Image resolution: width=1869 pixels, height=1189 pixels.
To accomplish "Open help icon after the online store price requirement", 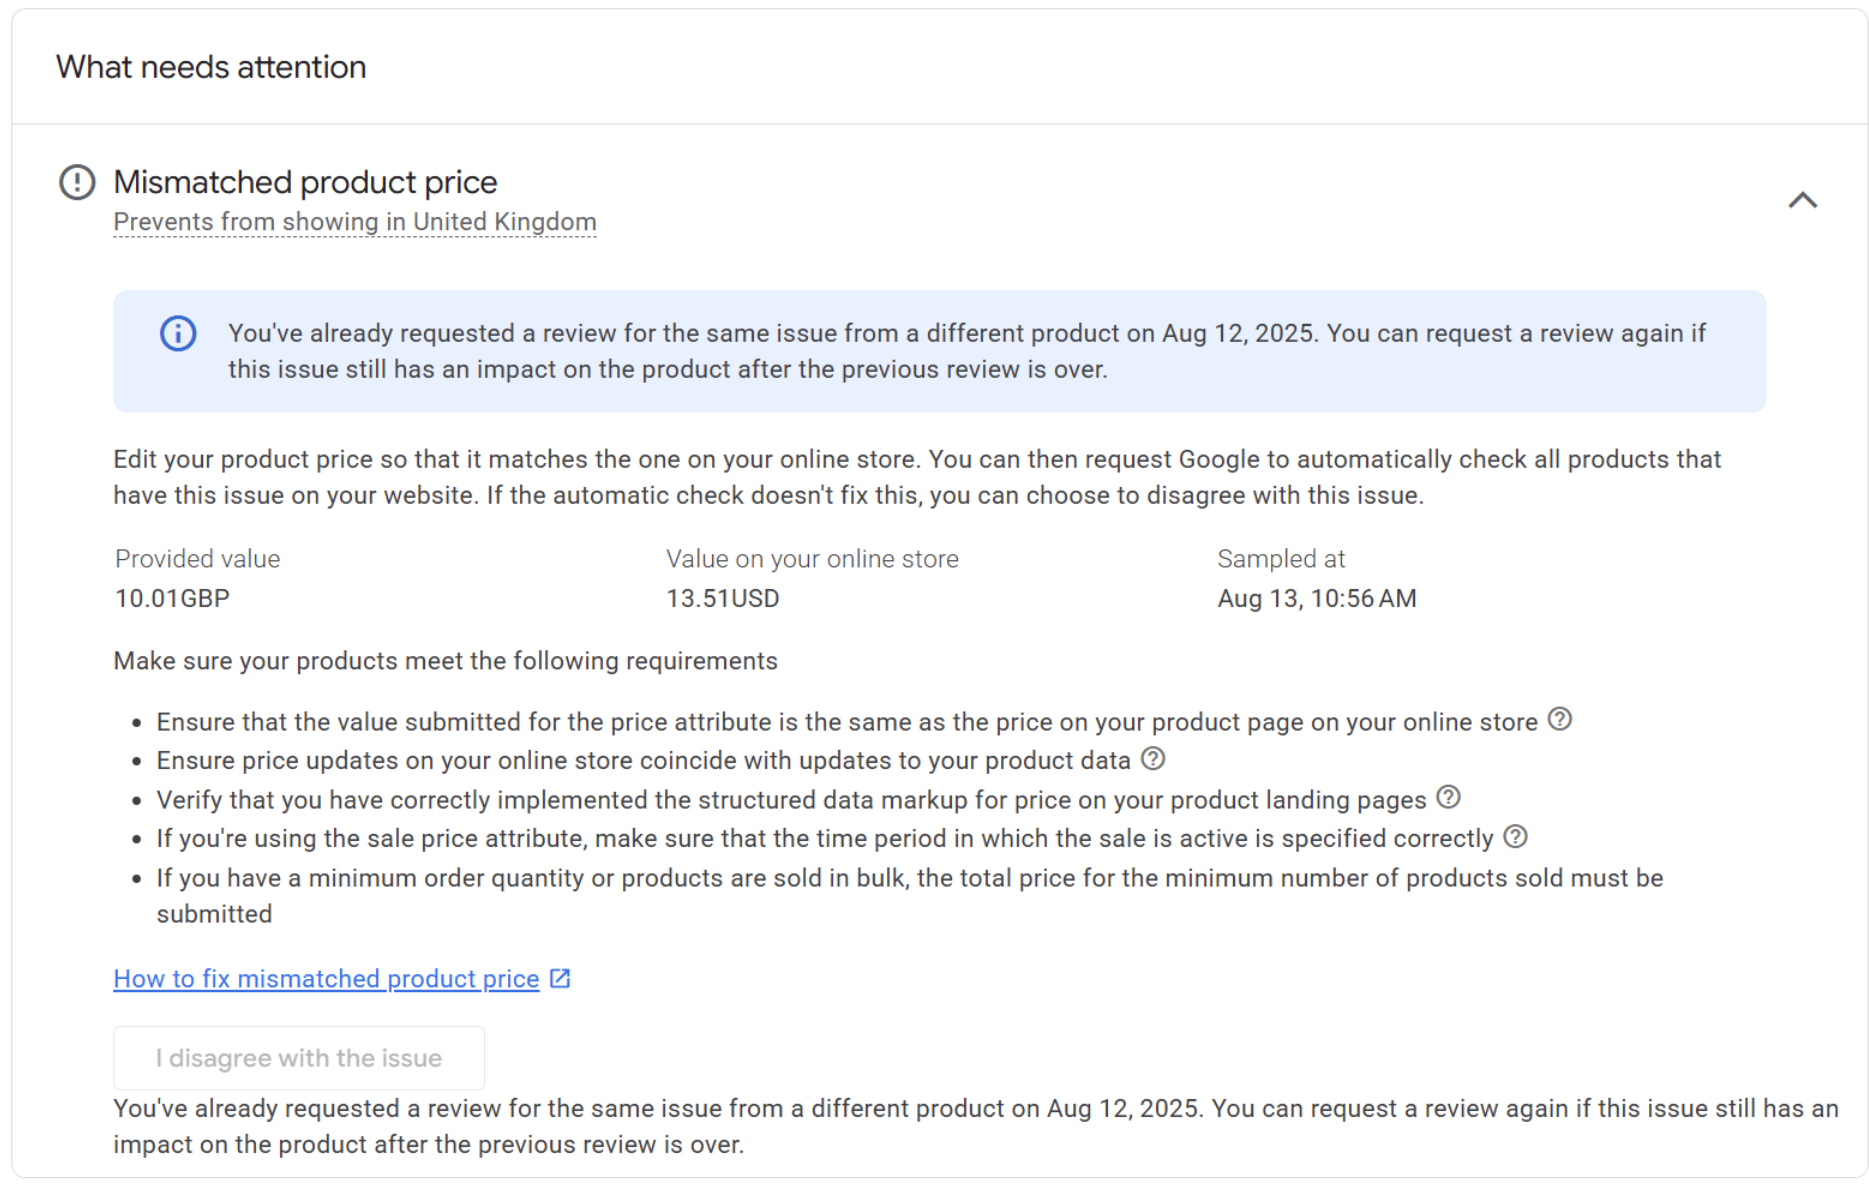I will click(1559, 719).
